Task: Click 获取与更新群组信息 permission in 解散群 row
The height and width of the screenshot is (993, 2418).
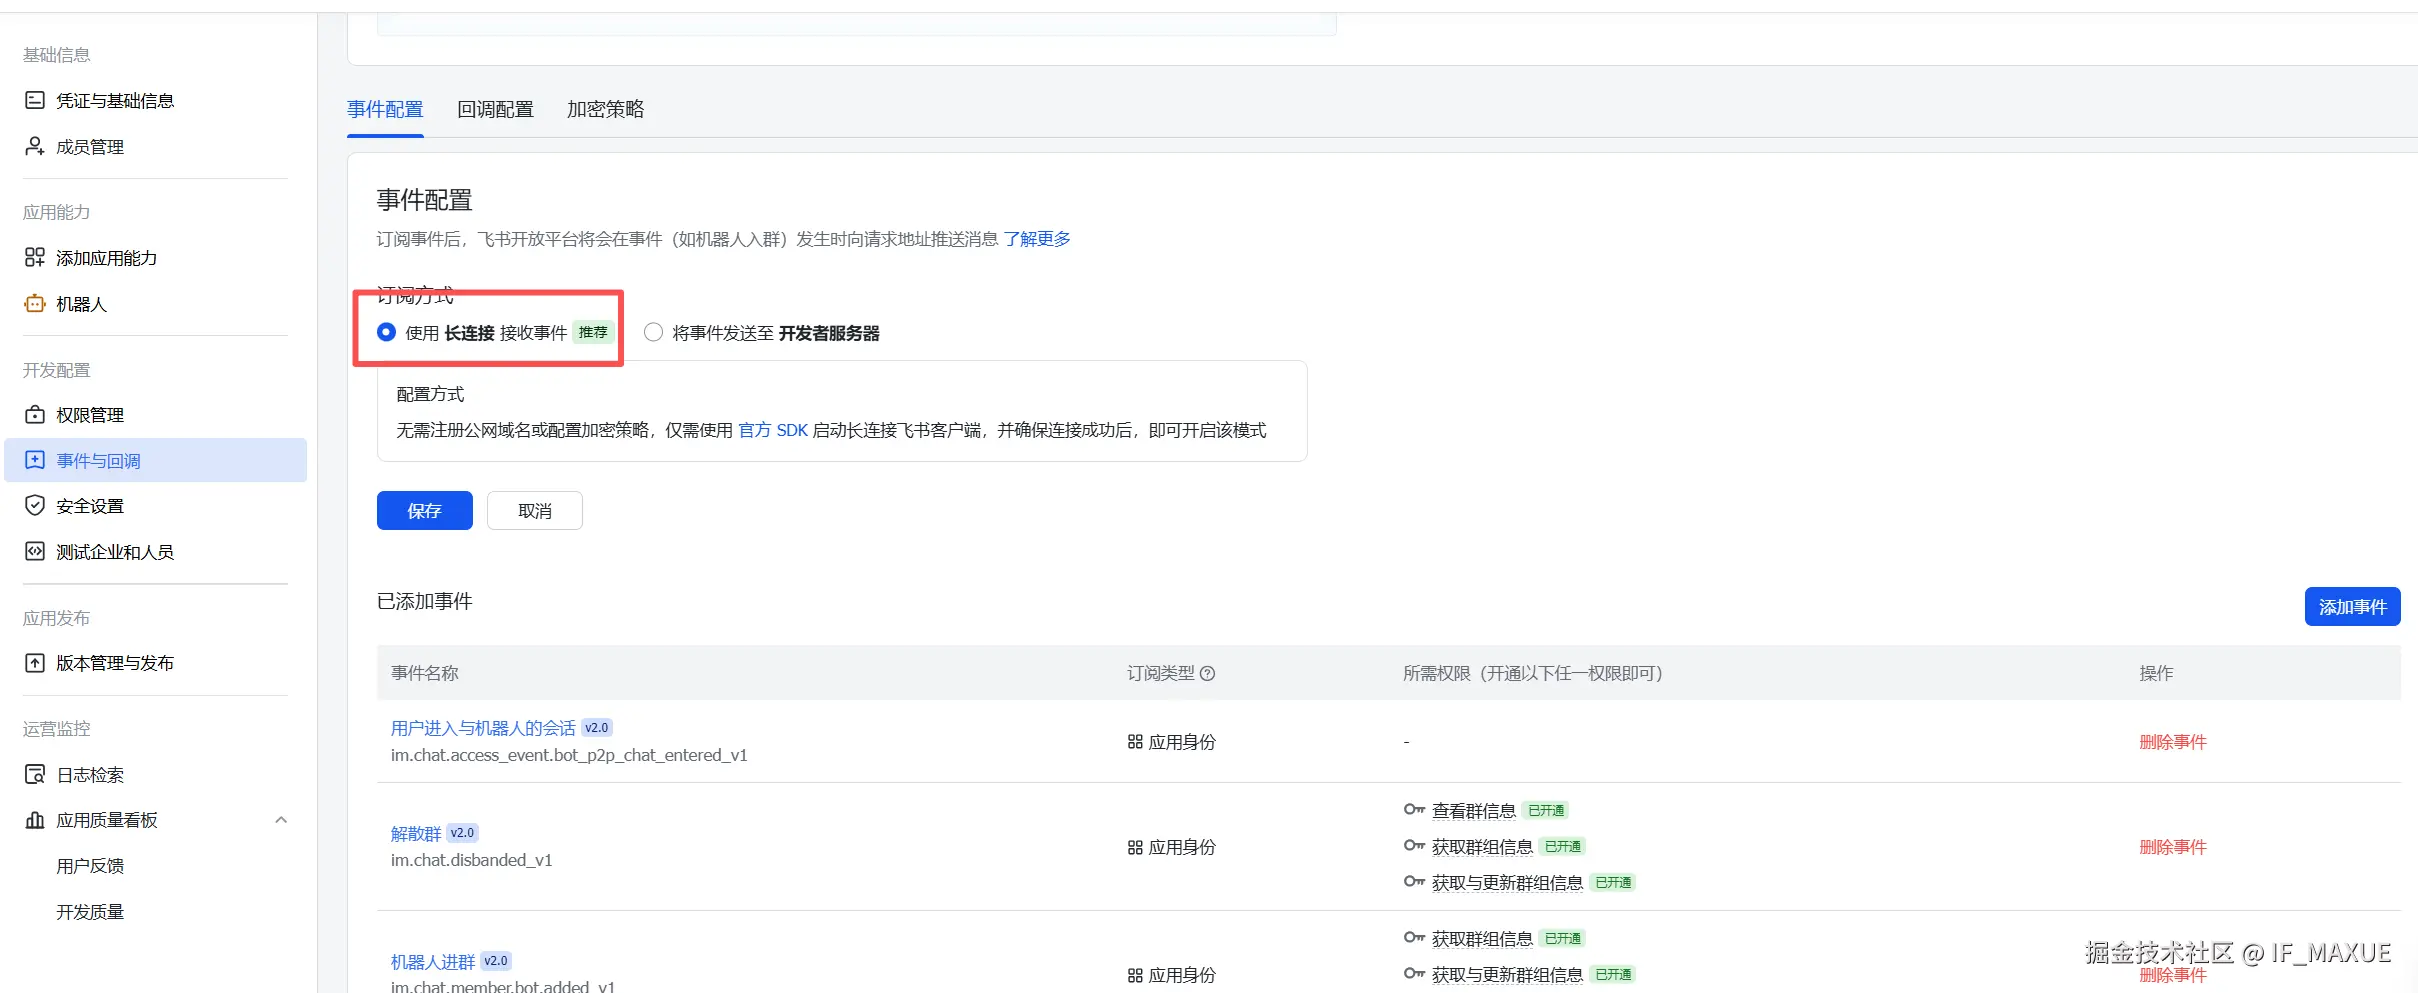Action: [1507, 882]
